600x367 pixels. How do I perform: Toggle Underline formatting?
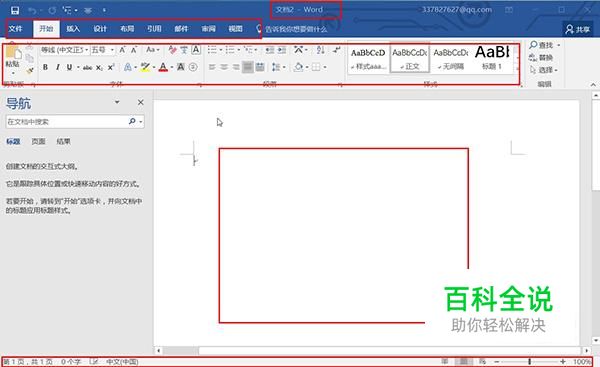pos(69,67)
